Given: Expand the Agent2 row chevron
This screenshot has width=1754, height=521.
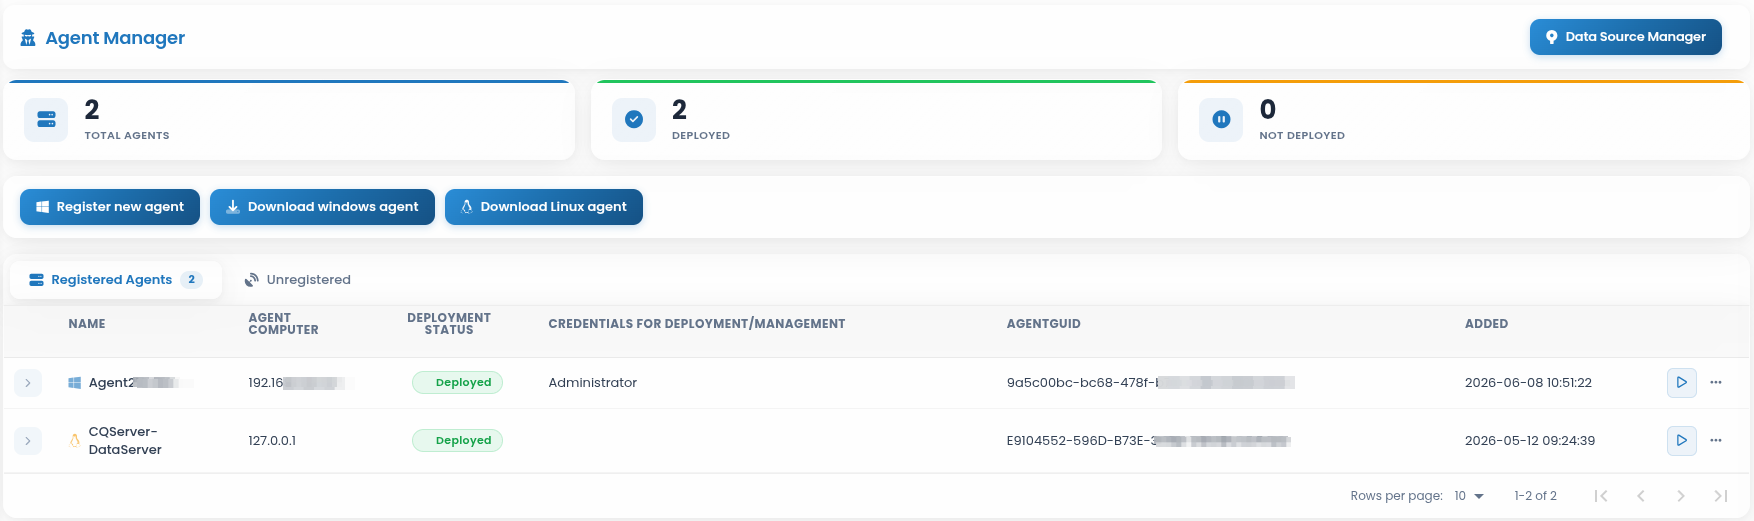Looking at the screenshot, I should click(28, 383).
